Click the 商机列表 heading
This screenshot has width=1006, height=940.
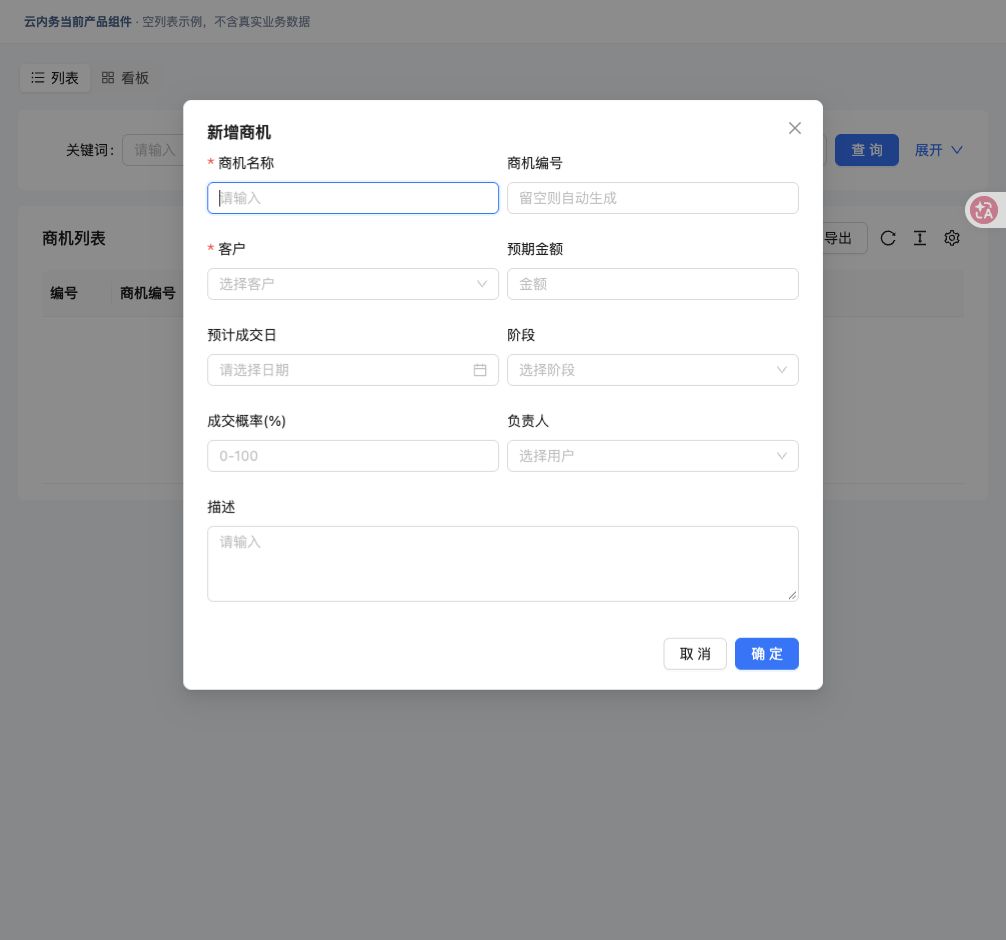(74, 239)
